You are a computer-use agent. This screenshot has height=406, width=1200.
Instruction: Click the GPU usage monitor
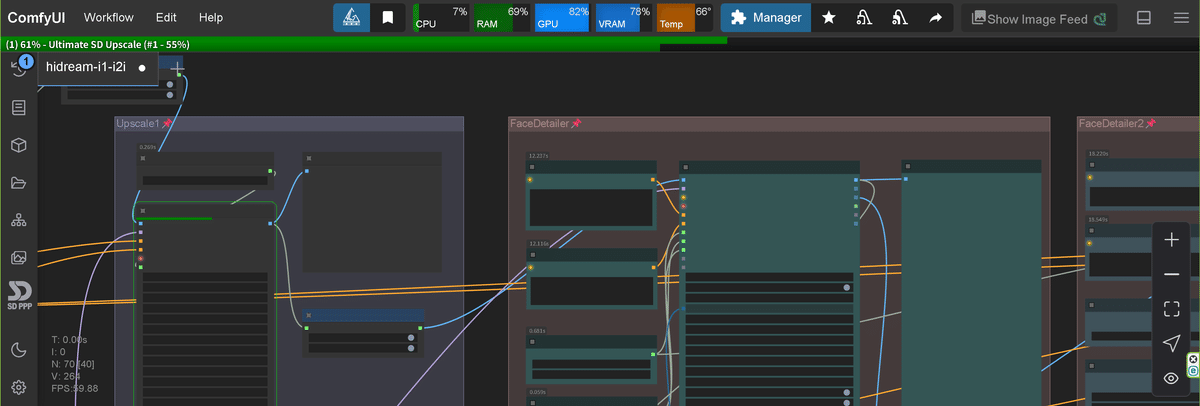tap(563, 18)
